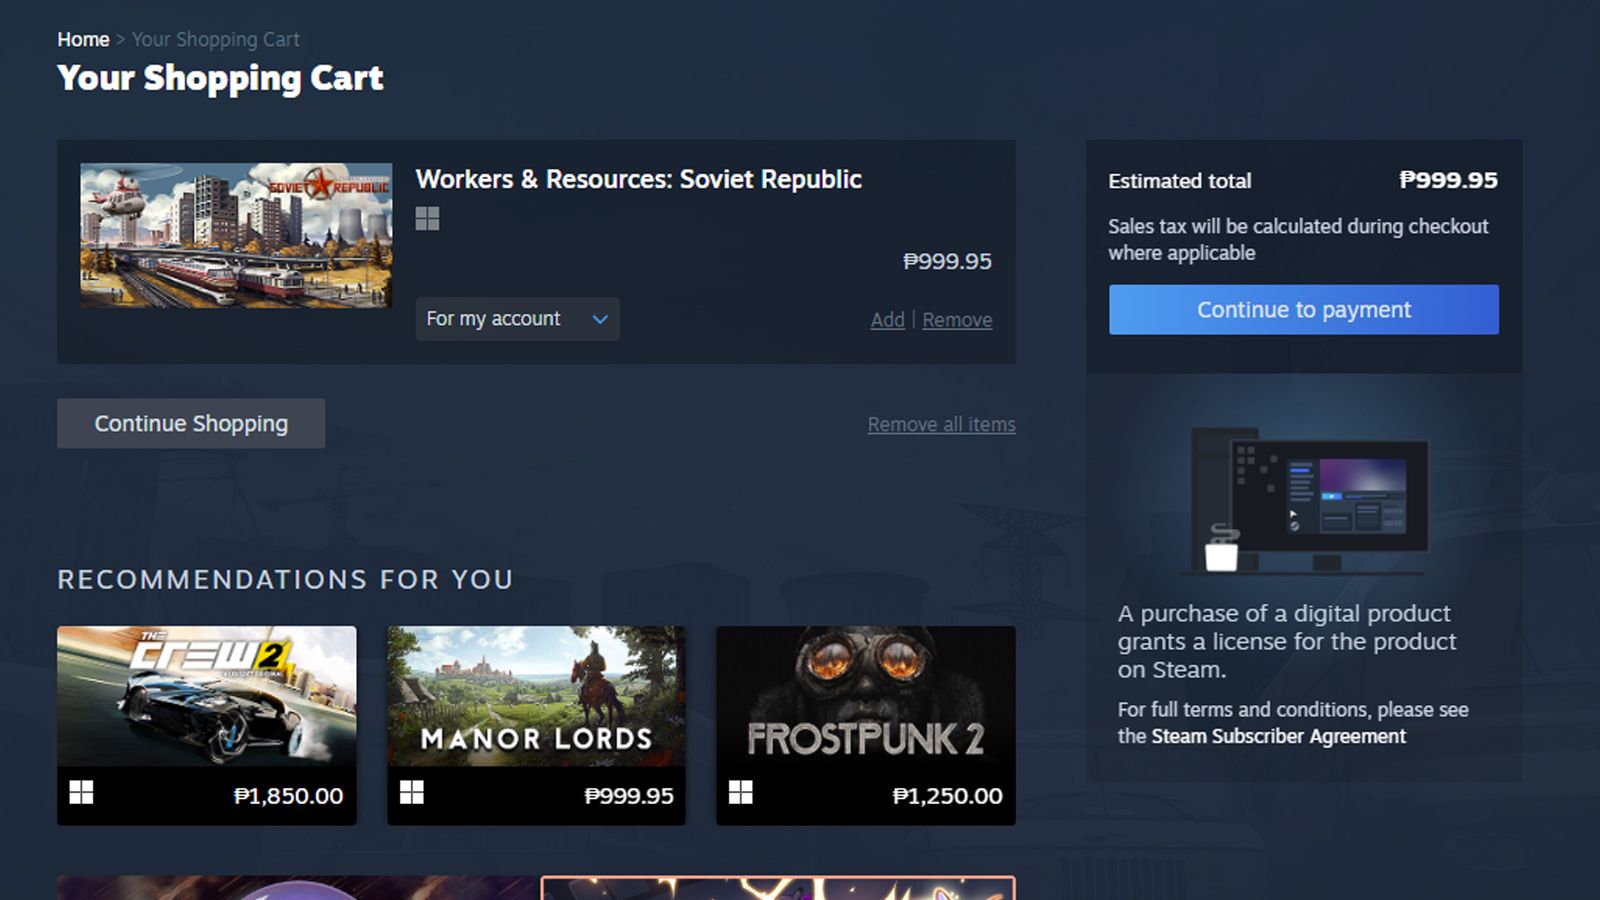
Task: Click 'Remove all items'
Action: coord(942,424)
